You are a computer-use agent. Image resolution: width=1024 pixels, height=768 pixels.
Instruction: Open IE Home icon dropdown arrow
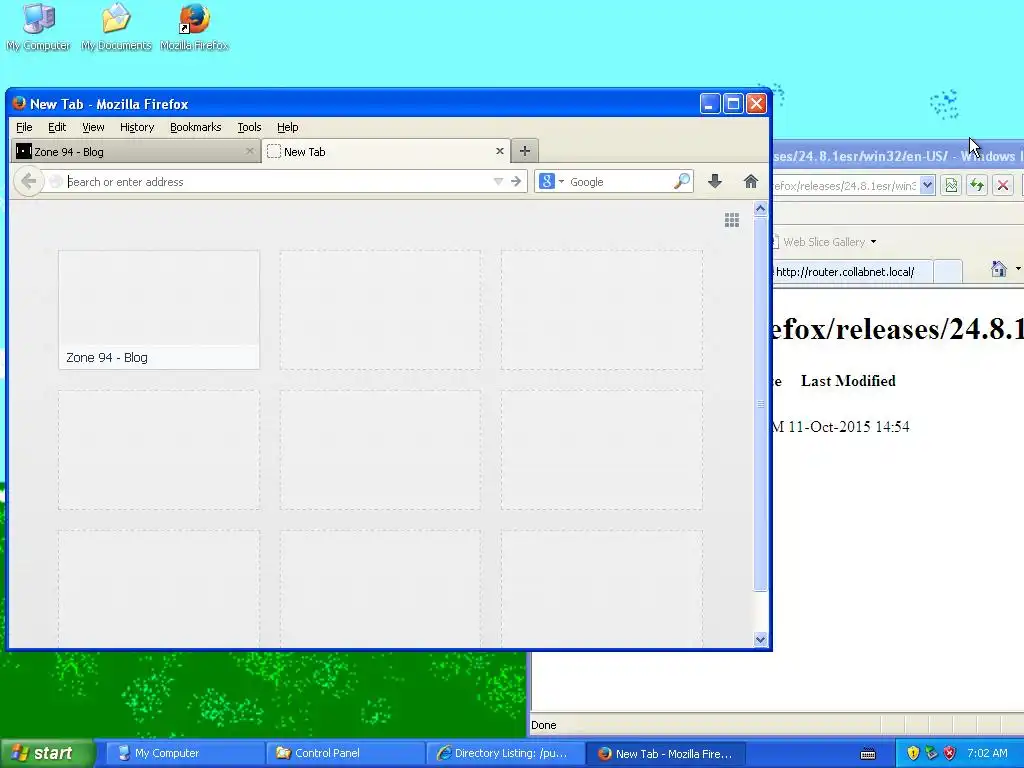click(x=1018, y=268)
